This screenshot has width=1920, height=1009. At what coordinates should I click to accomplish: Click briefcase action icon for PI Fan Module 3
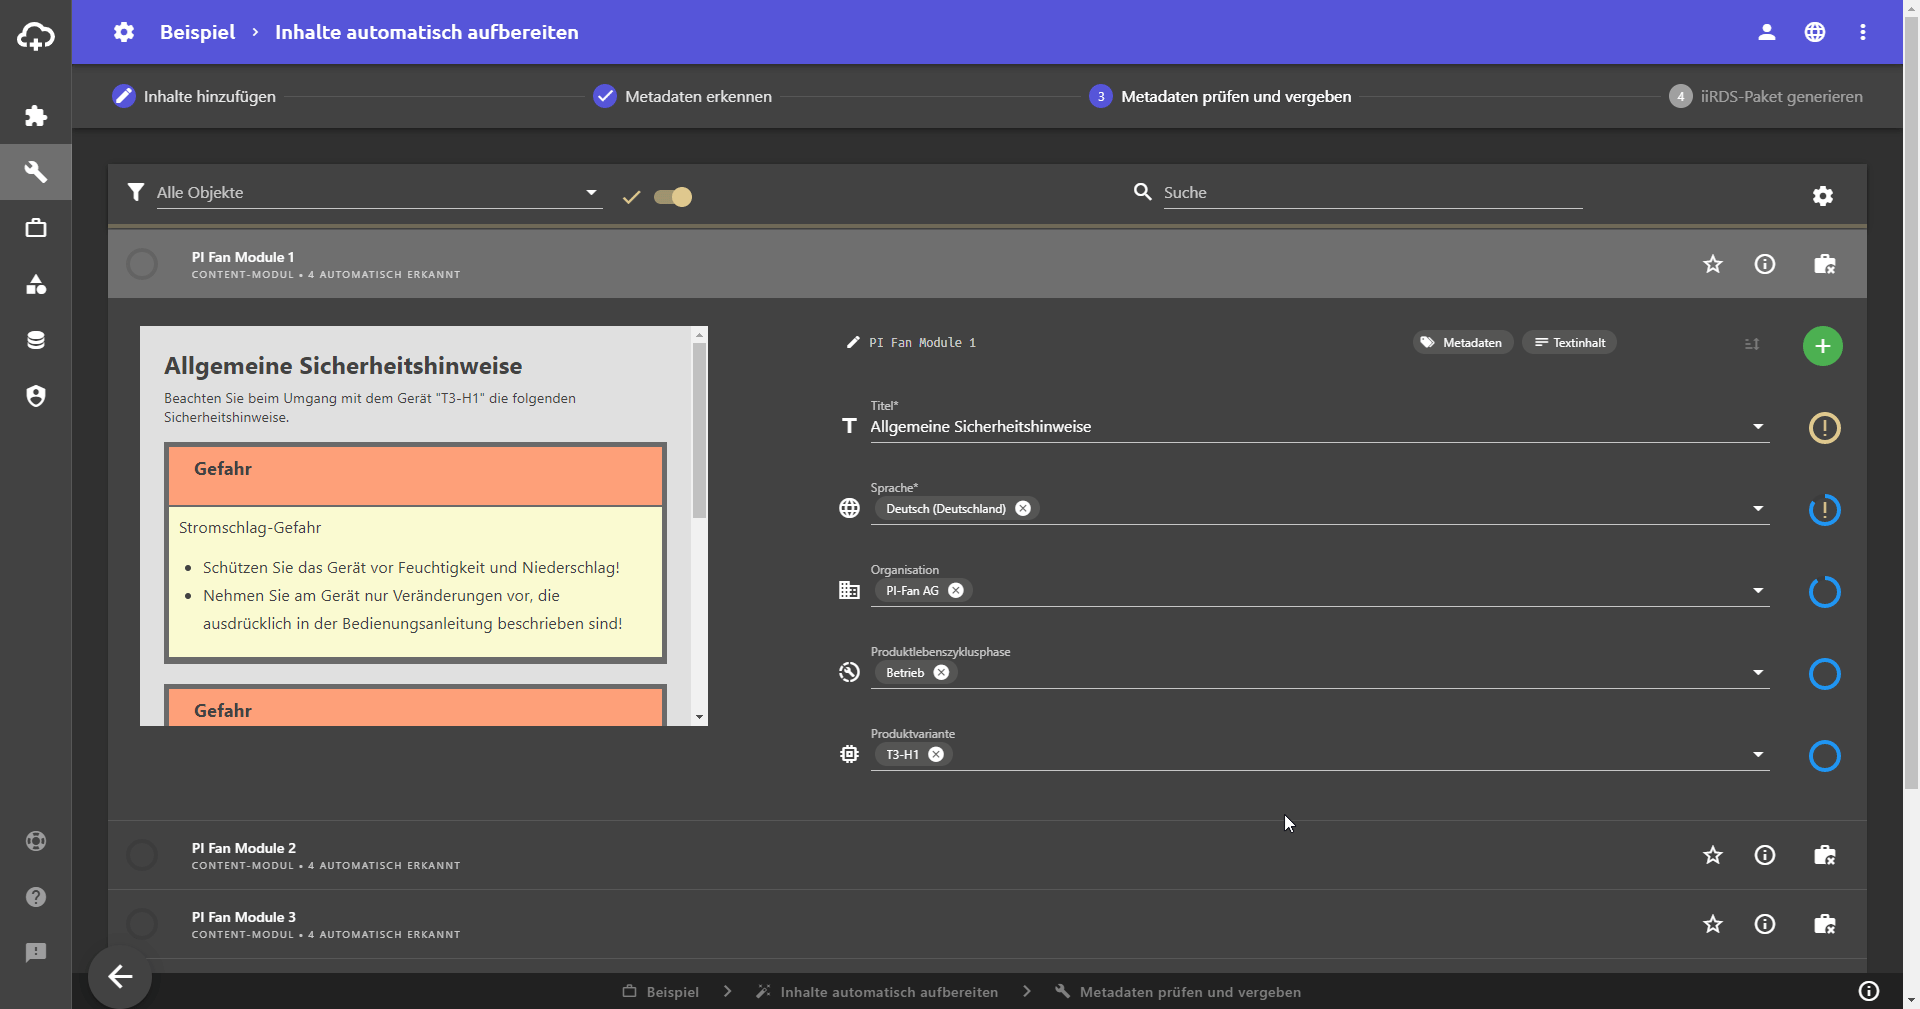tap(1825, 924)
